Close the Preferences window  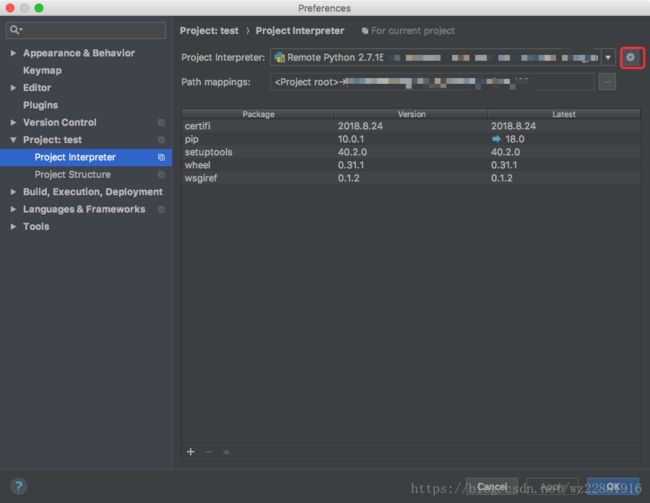coord(10,8)
